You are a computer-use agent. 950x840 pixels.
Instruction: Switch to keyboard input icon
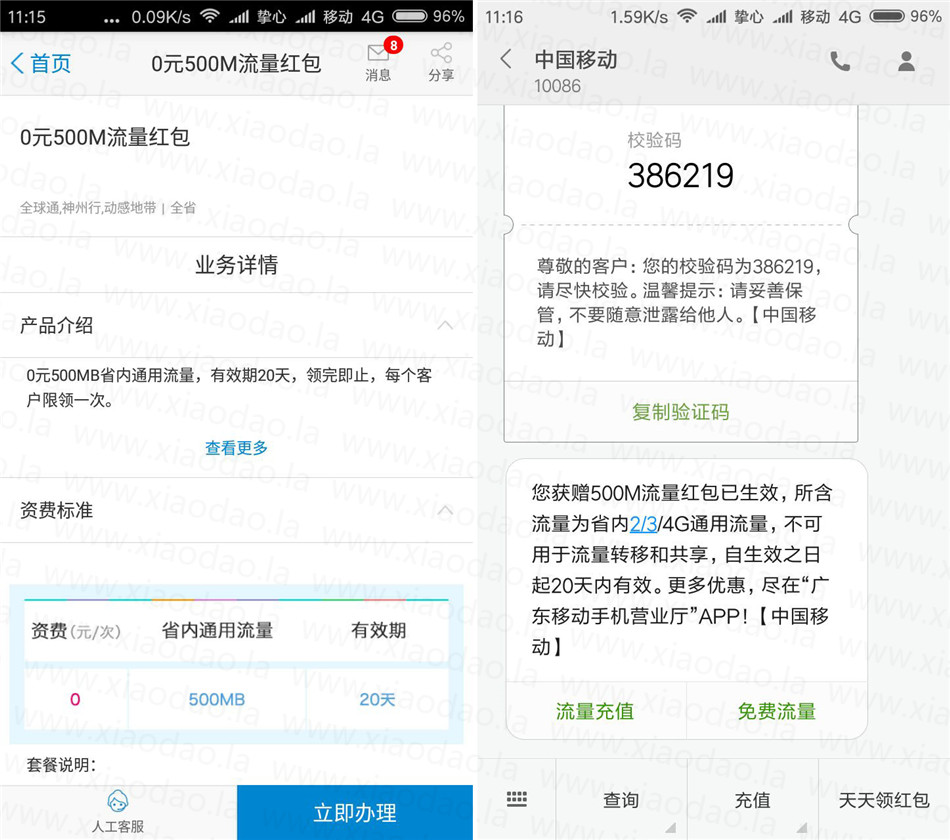point(517,799)
